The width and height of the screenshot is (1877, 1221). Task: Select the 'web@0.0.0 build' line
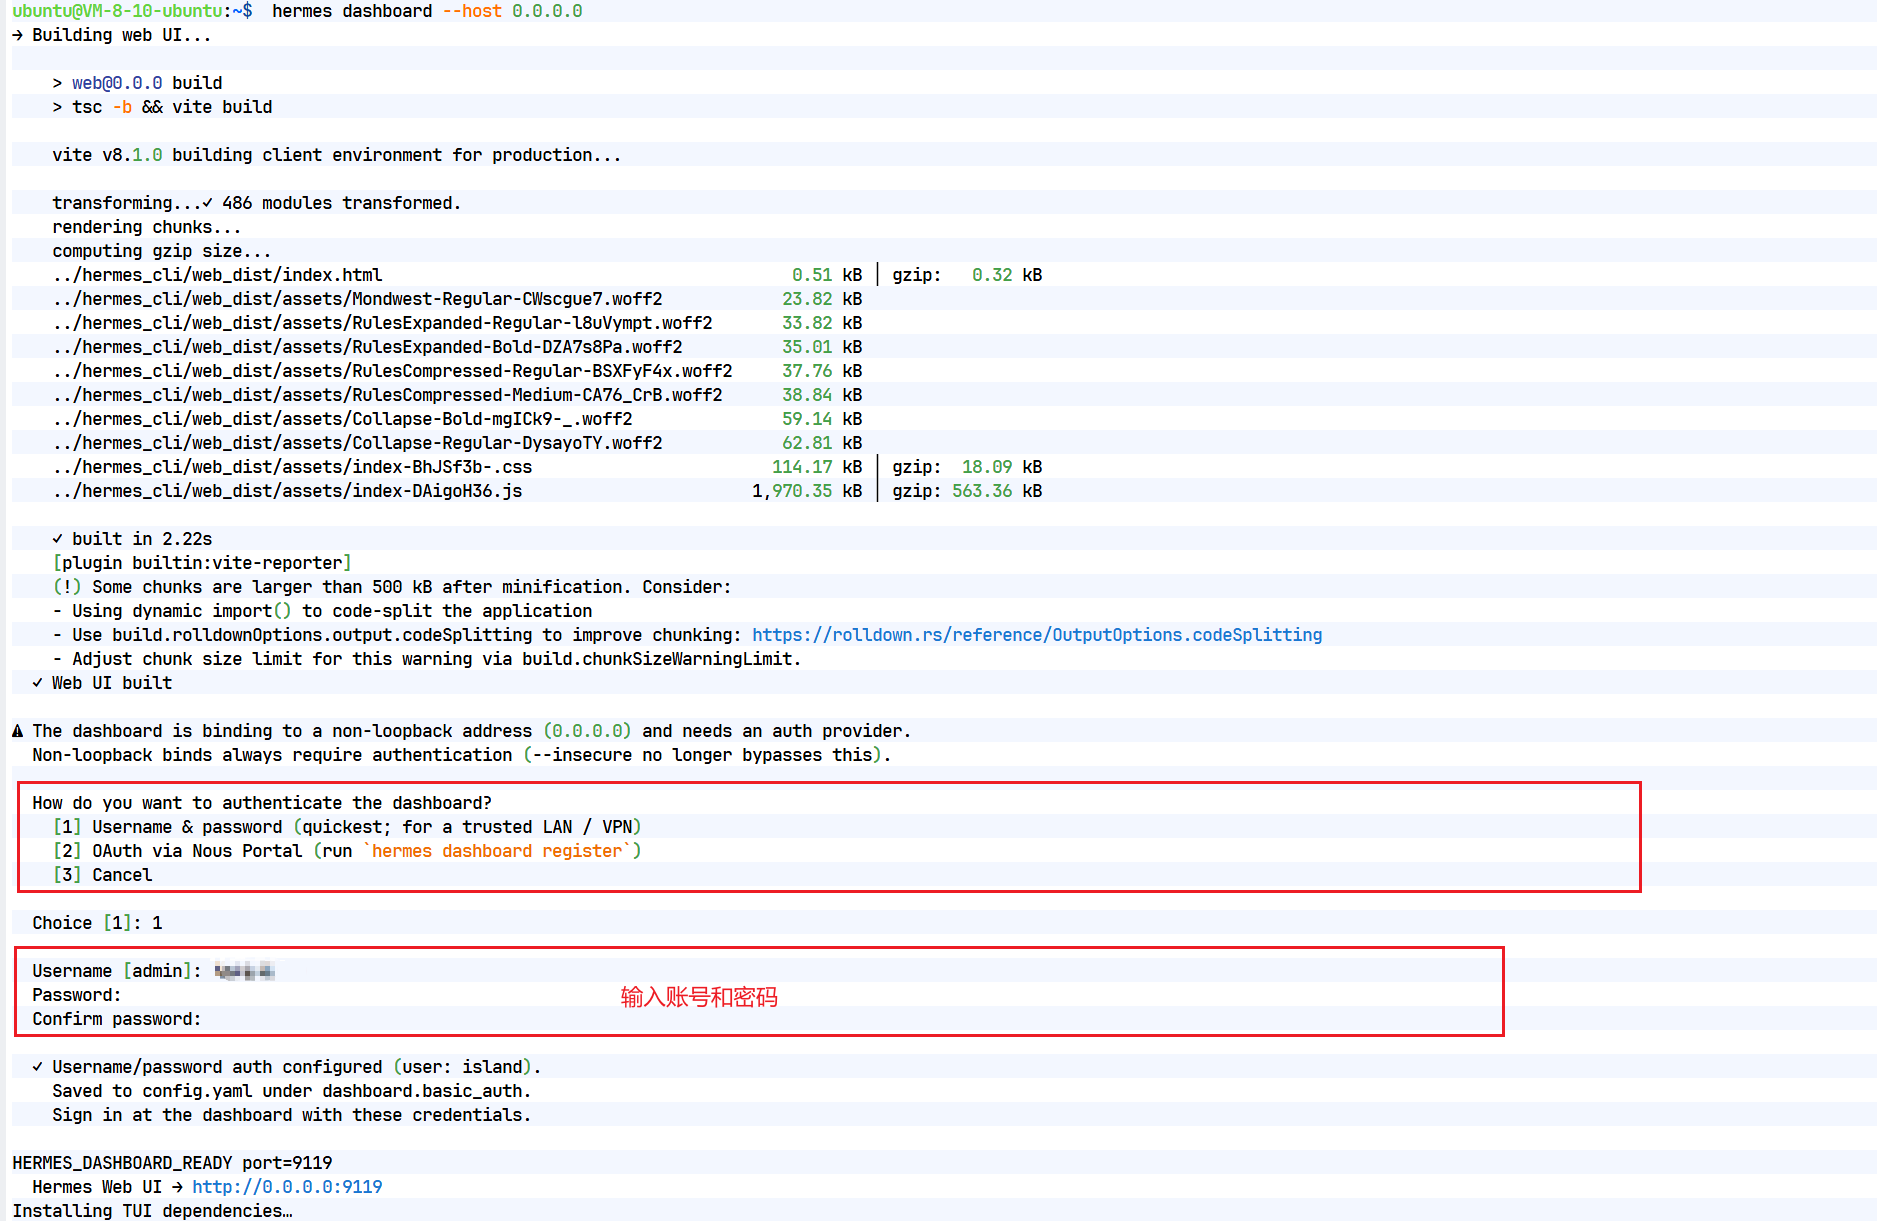click(x=137, y=83)
